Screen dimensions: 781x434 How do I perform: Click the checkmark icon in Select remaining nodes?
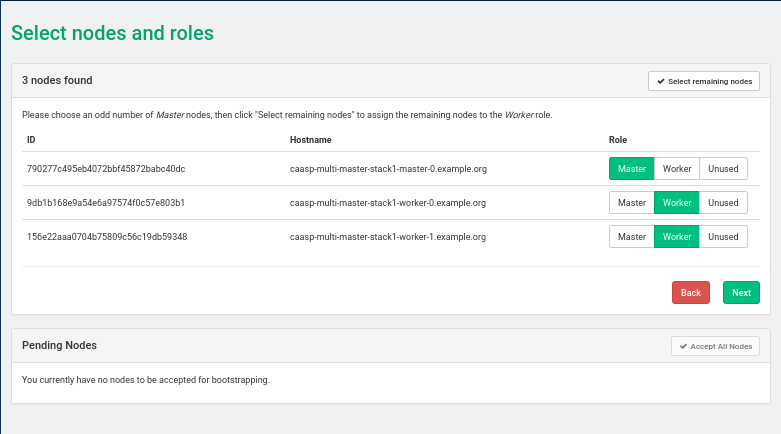click(x=660, y=81)
